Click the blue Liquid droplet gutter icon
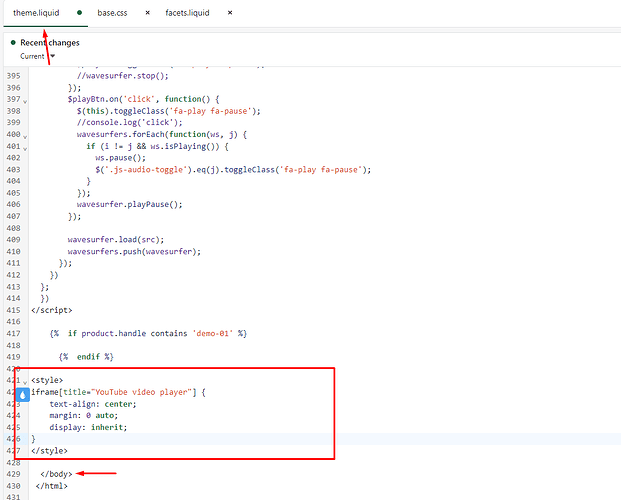Image resolution: width=621 pixels, height=500 pixels. pos(22,395)
